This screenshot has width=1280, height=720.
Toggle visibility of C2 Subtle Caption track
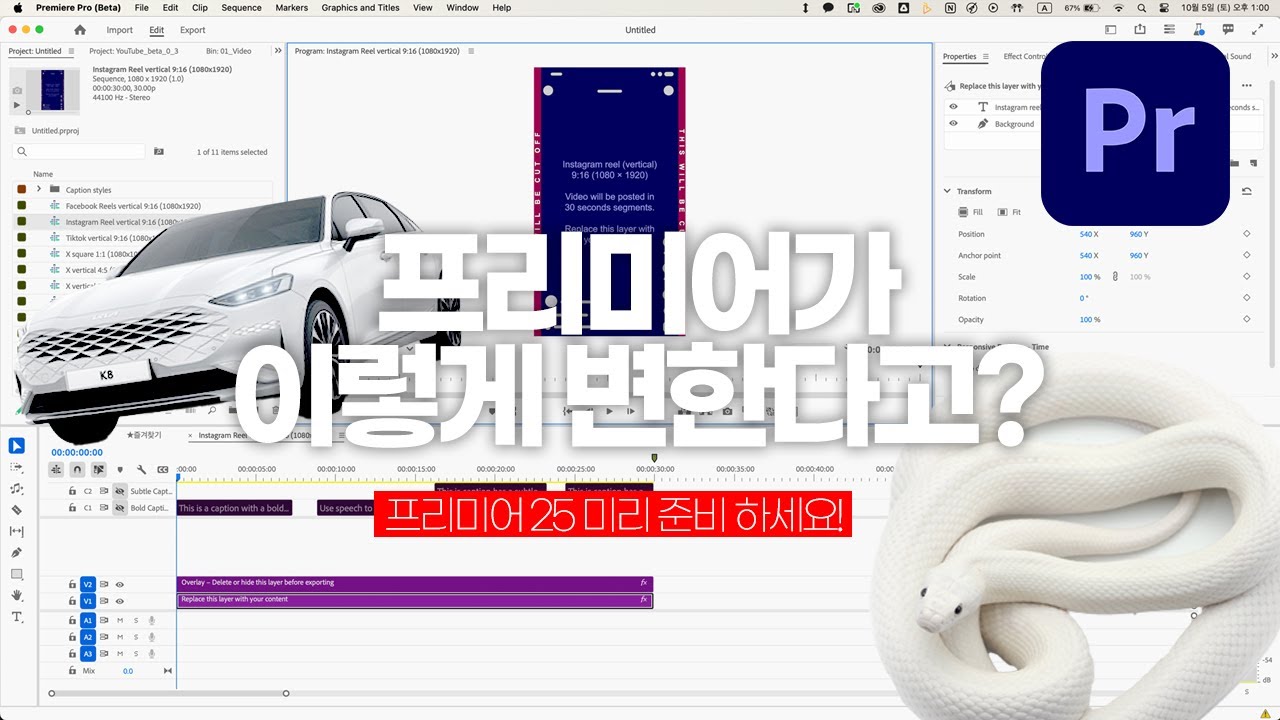click(x=119, y=491)
